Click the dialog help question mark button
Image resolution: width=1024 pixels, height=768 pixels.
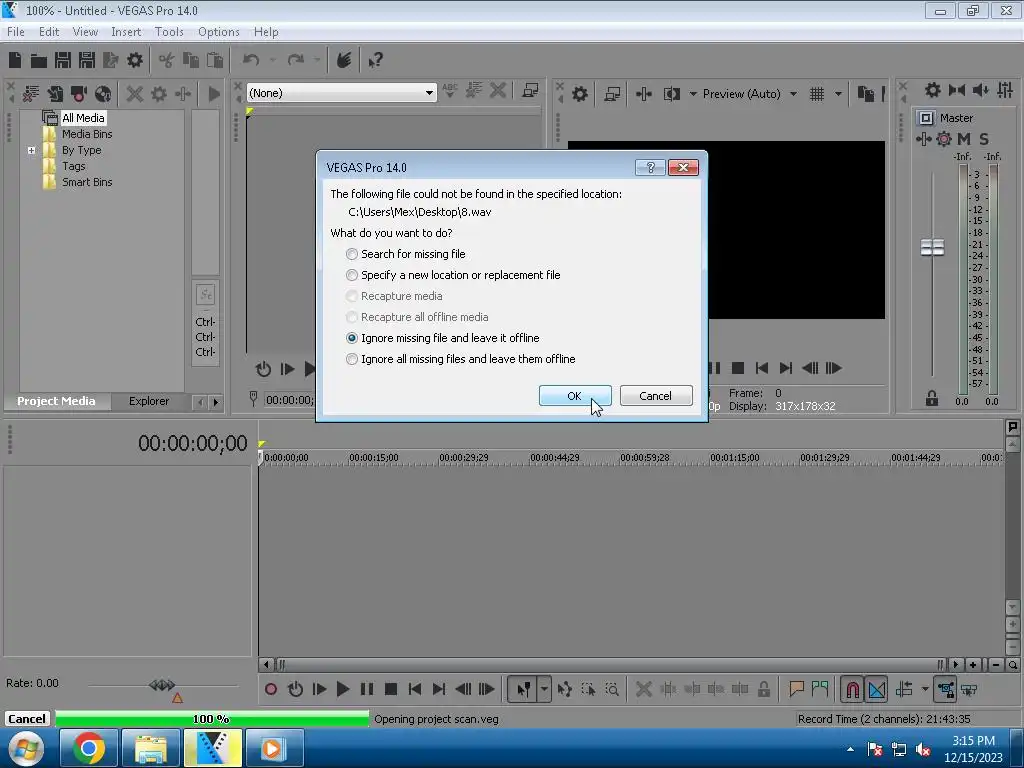(x=650, y=168)
